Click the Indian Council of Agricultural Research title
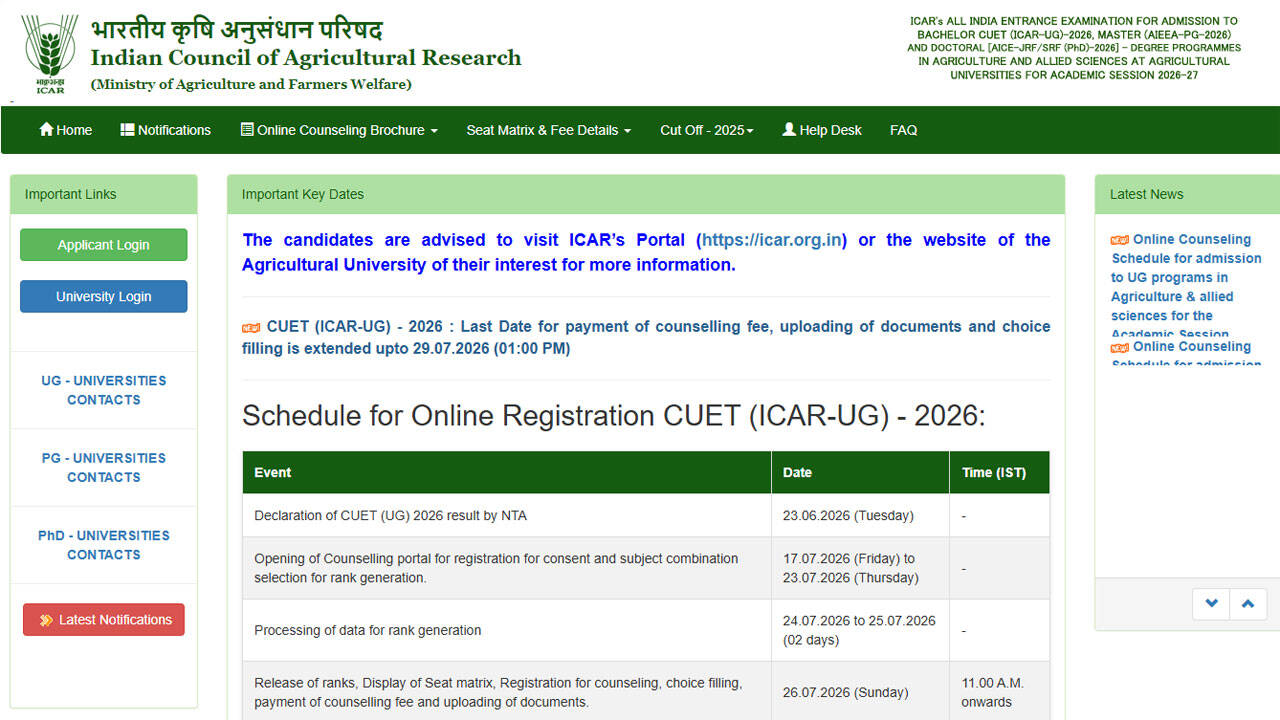This screenshot has height=720, width=1280. (306, 58)
